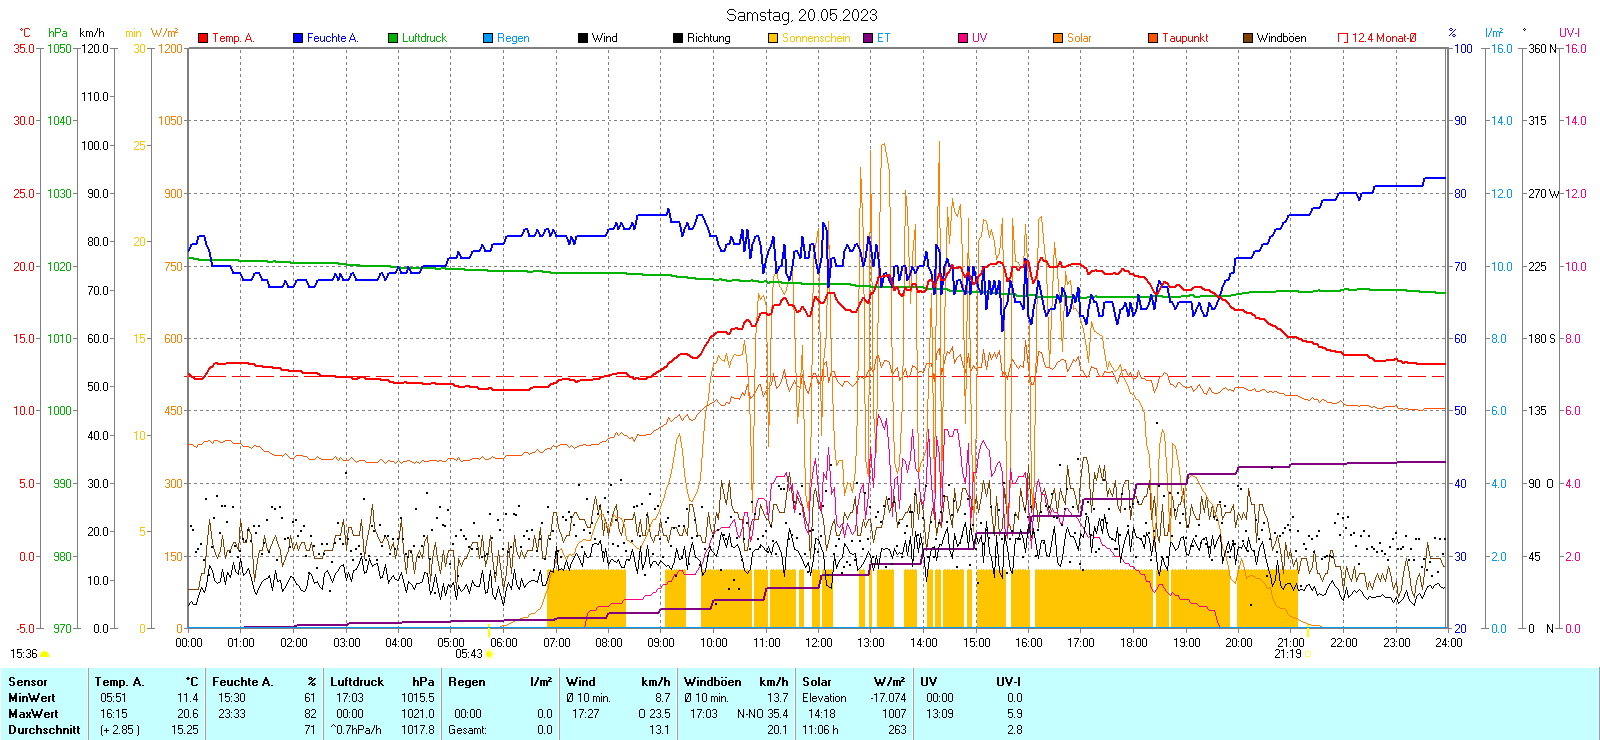The image size is (1600, 740).
Task: Toggle the 12.4 Monat-Ø outlined box
Action: click(1343, 38)
